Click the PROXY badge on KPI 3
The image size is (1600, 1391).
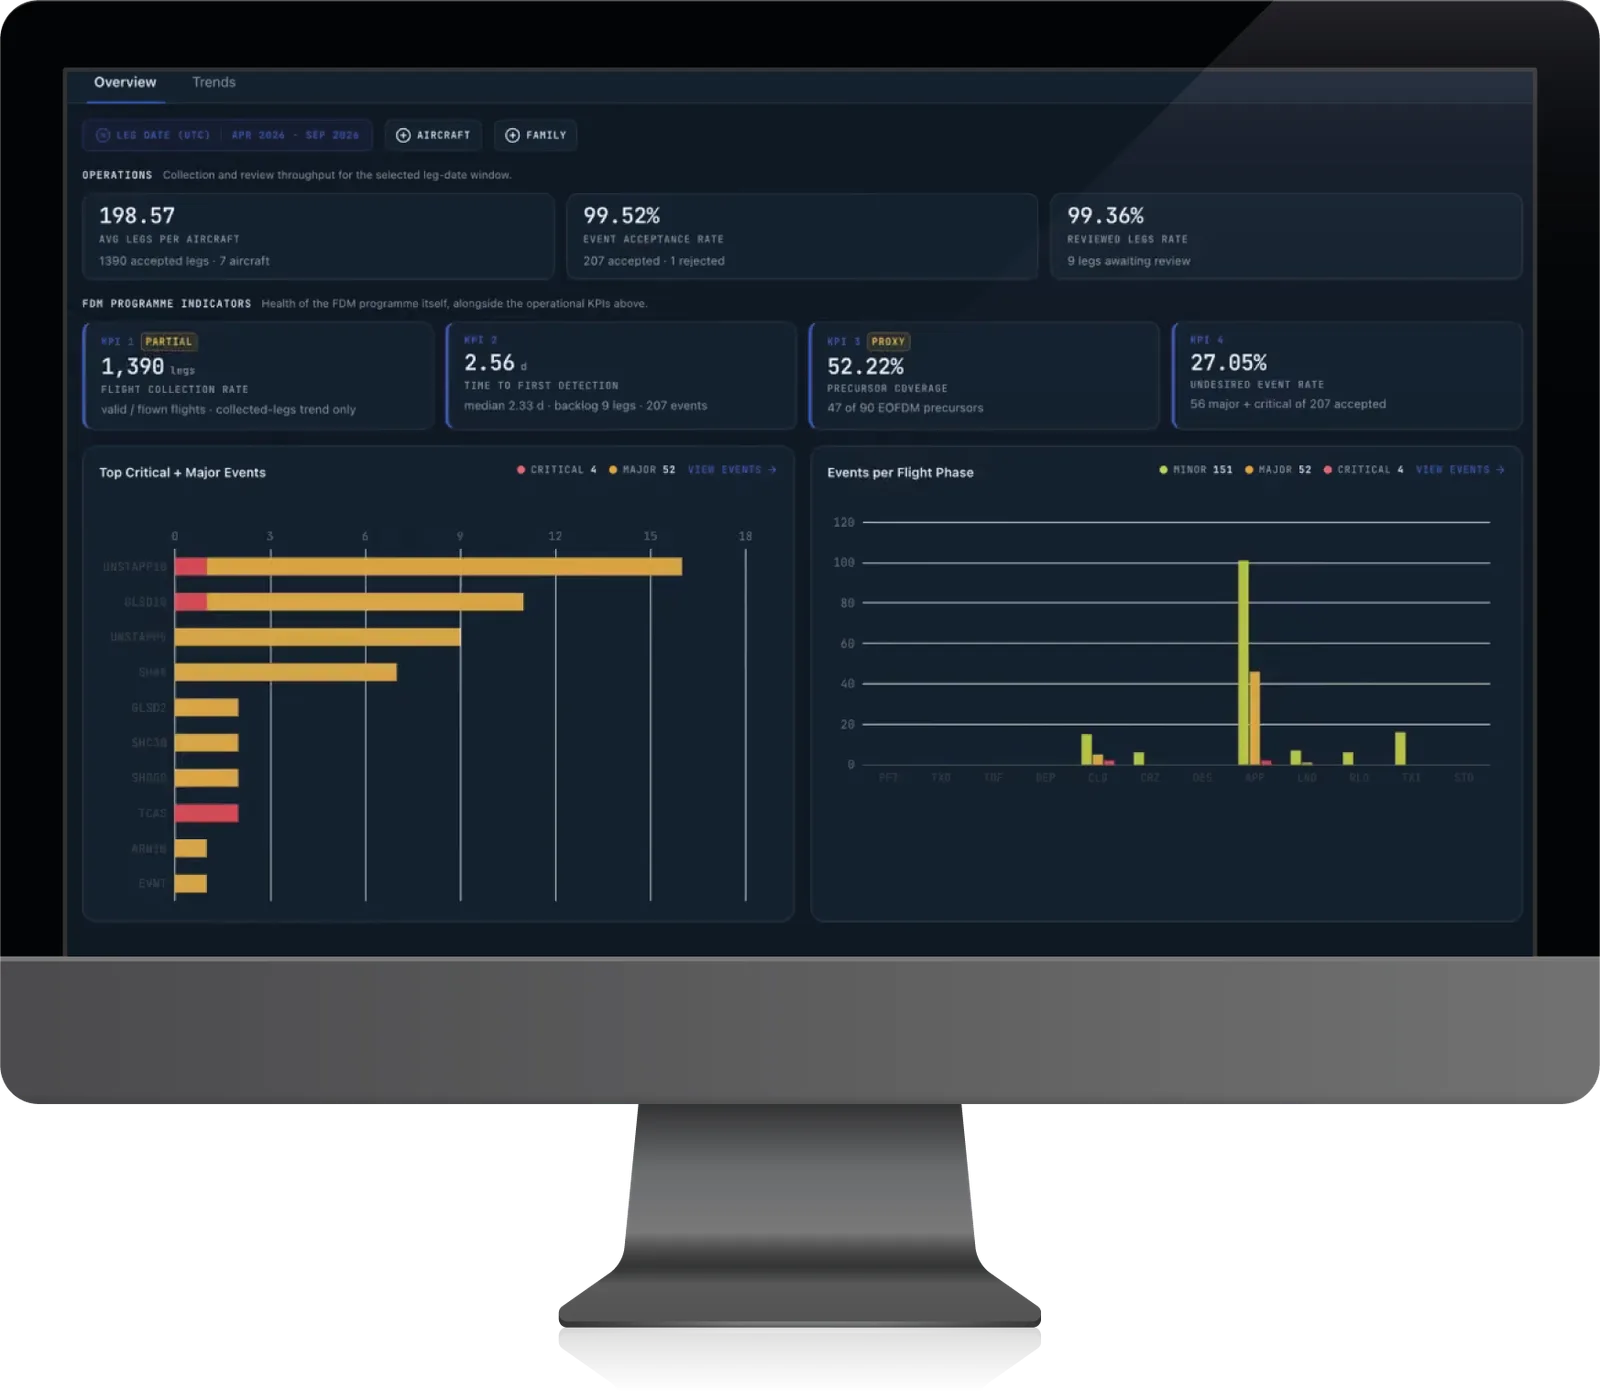tap(888, 342)
